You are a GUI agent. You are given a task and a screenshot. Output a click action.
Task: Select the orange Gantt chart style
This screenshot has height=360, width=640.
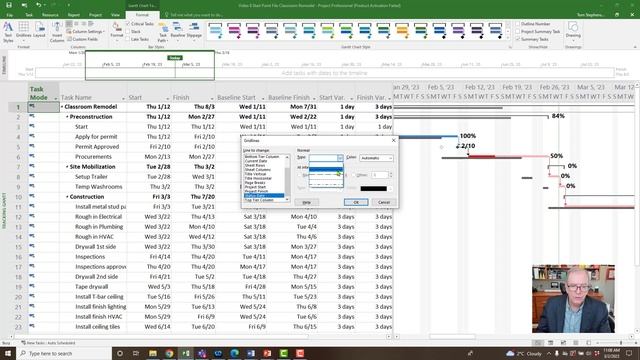(x=402, y=31)
